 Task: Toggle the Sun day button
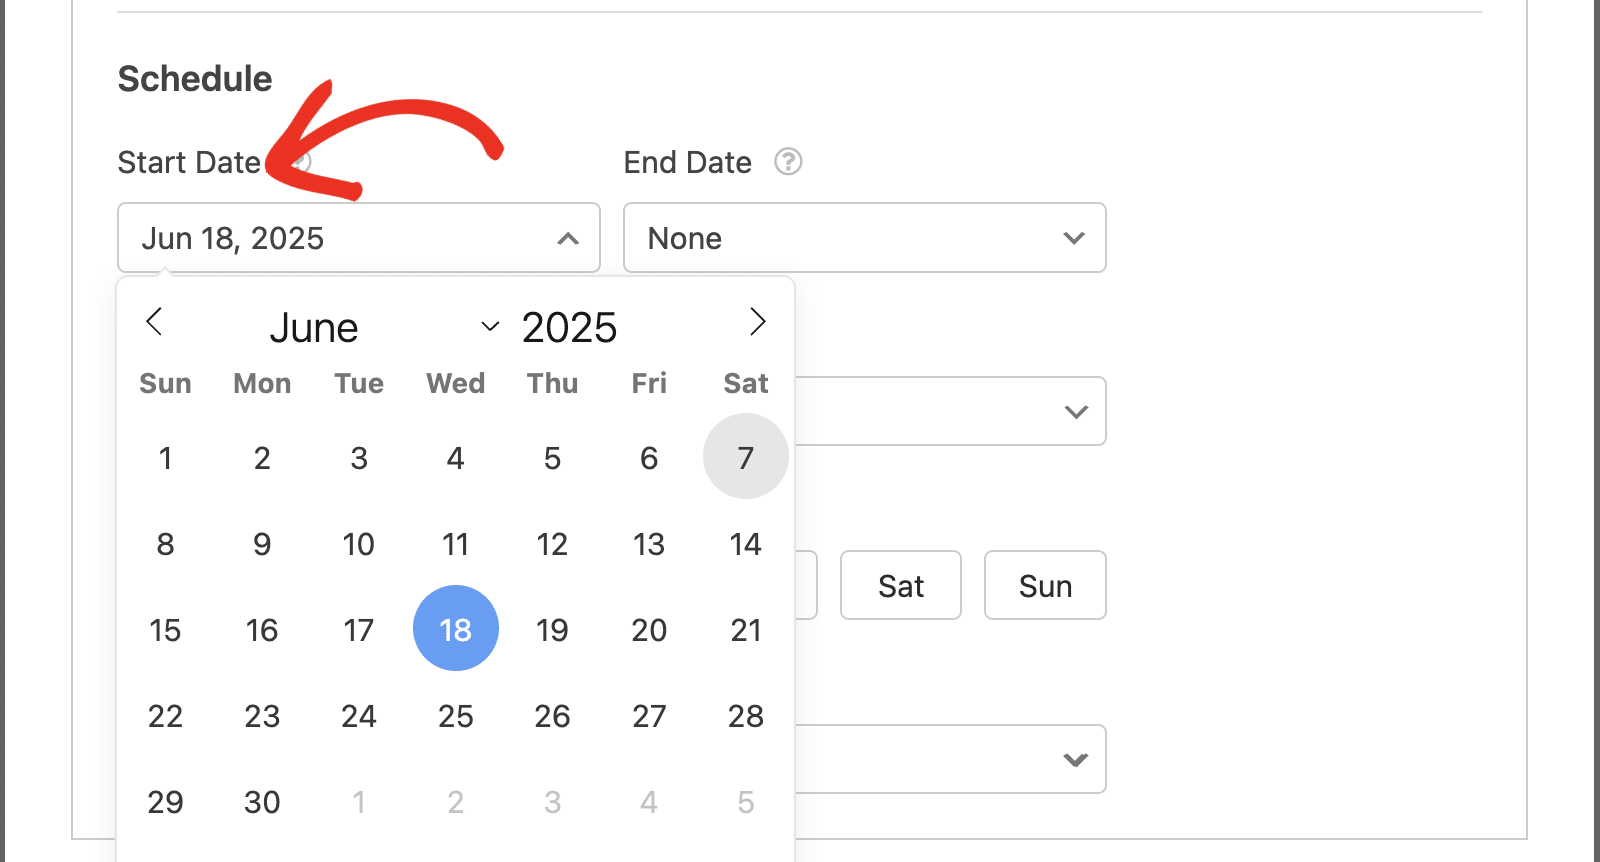[1045, 585]
